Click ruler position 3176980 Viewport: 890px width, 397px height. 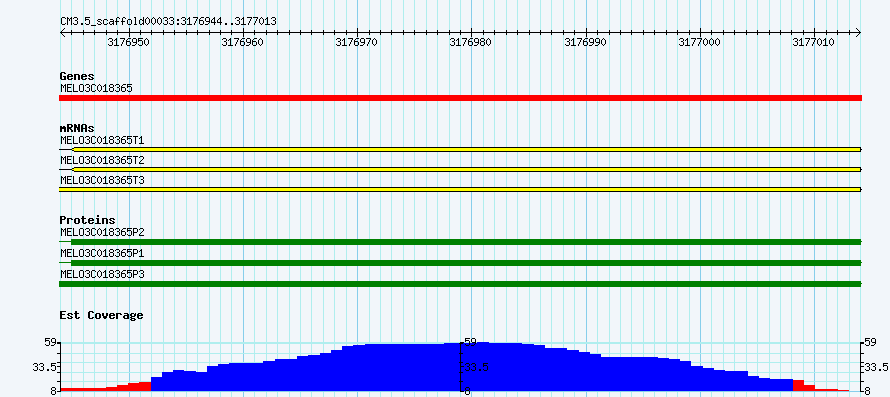471,42
